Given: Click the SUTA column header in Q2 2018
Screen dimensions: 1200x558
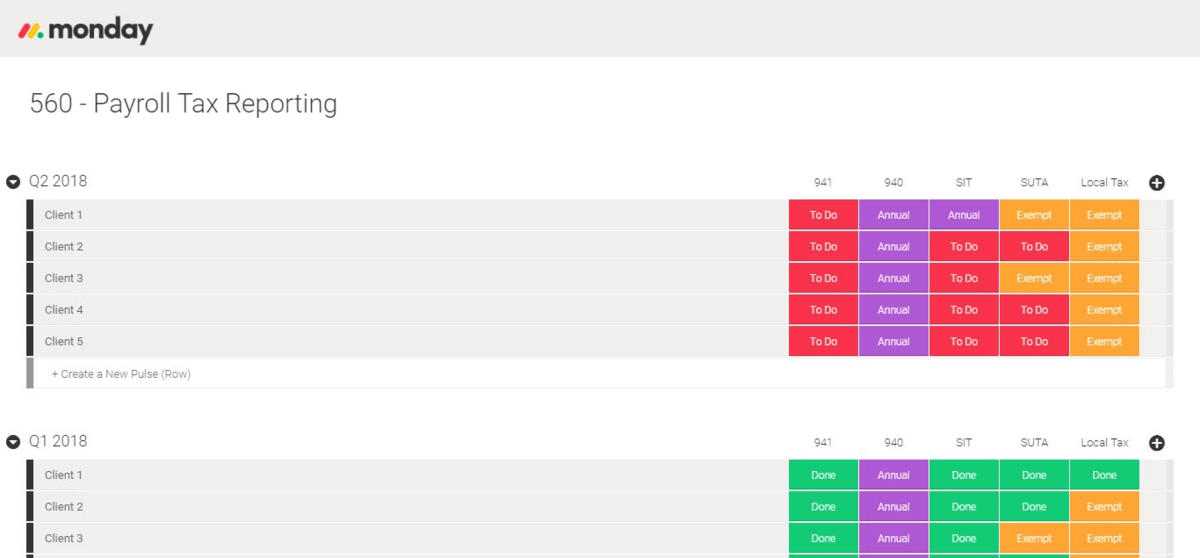Looking at the screenshot, I should point(1034,183).
